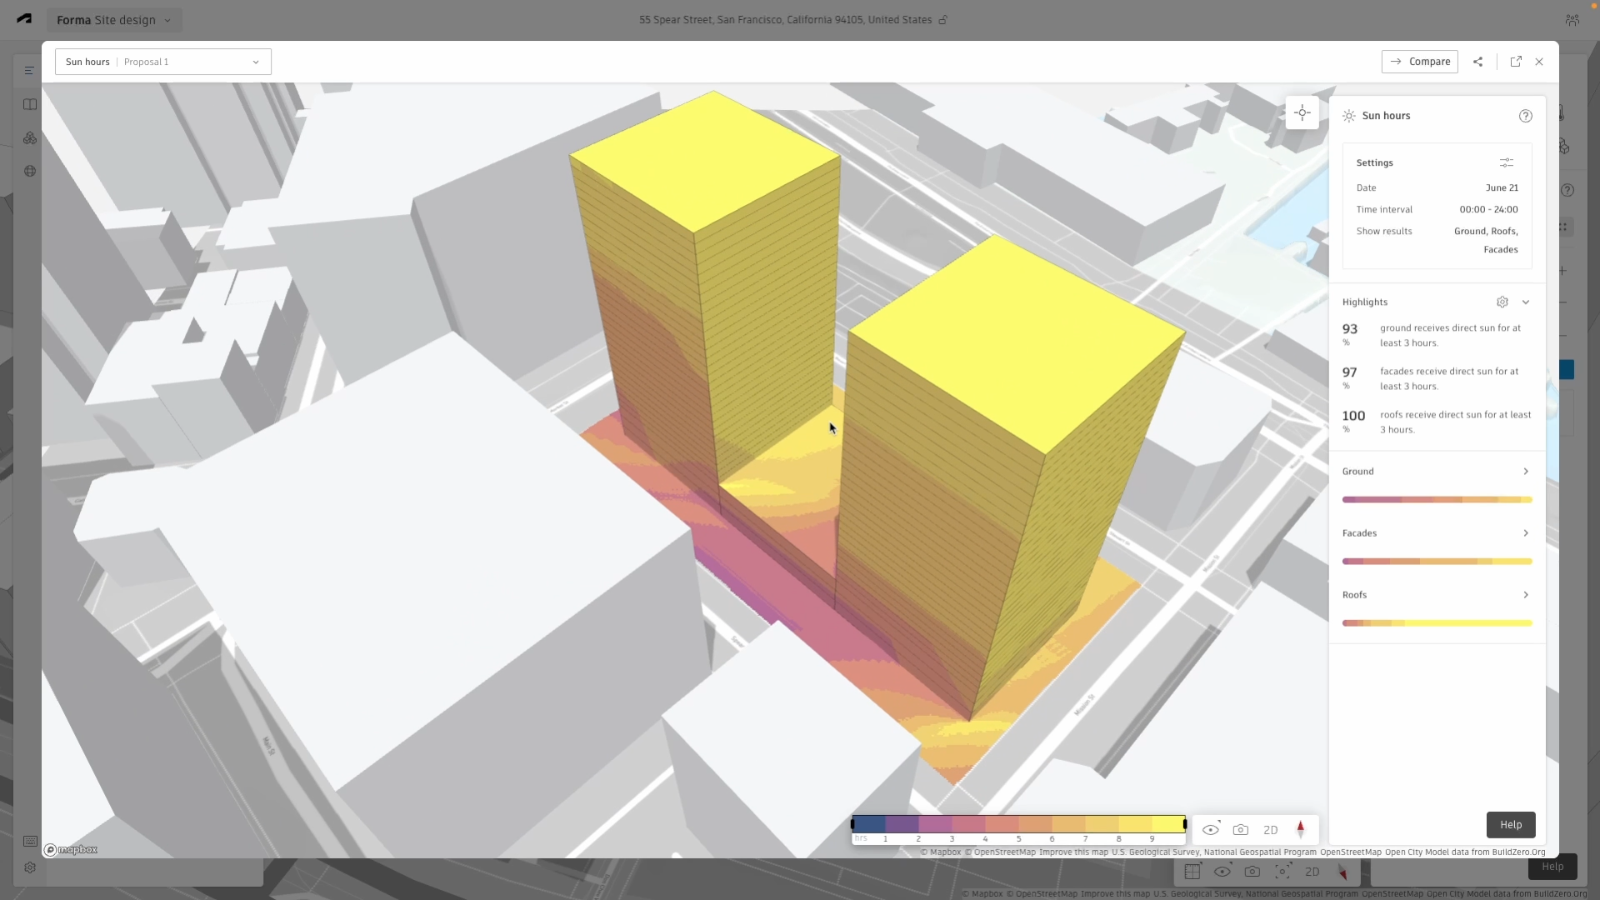This screenshot has height=900, width=1600.
Task: Click the sun hours color legend scale
Action: 1019,824
